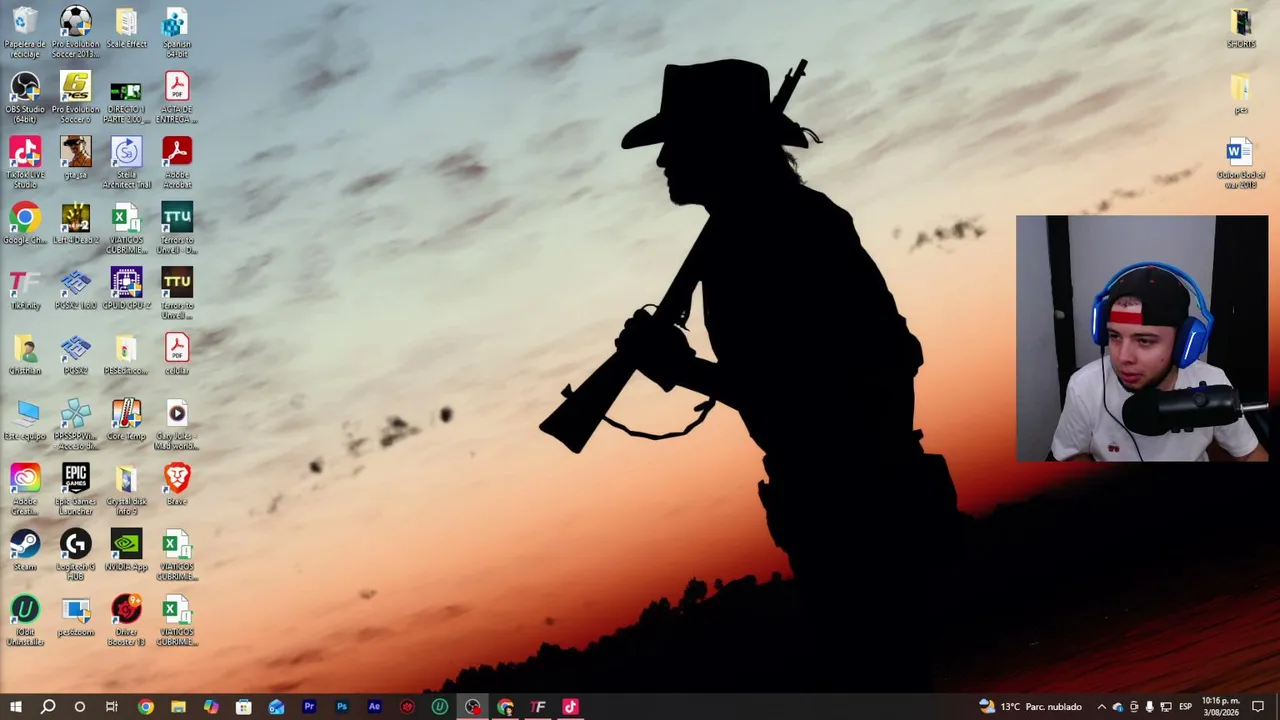Open File Explorer from the taskbar
Viewport: 1280px width, 720px height.
pyautogui.click(x=178, y=707)
